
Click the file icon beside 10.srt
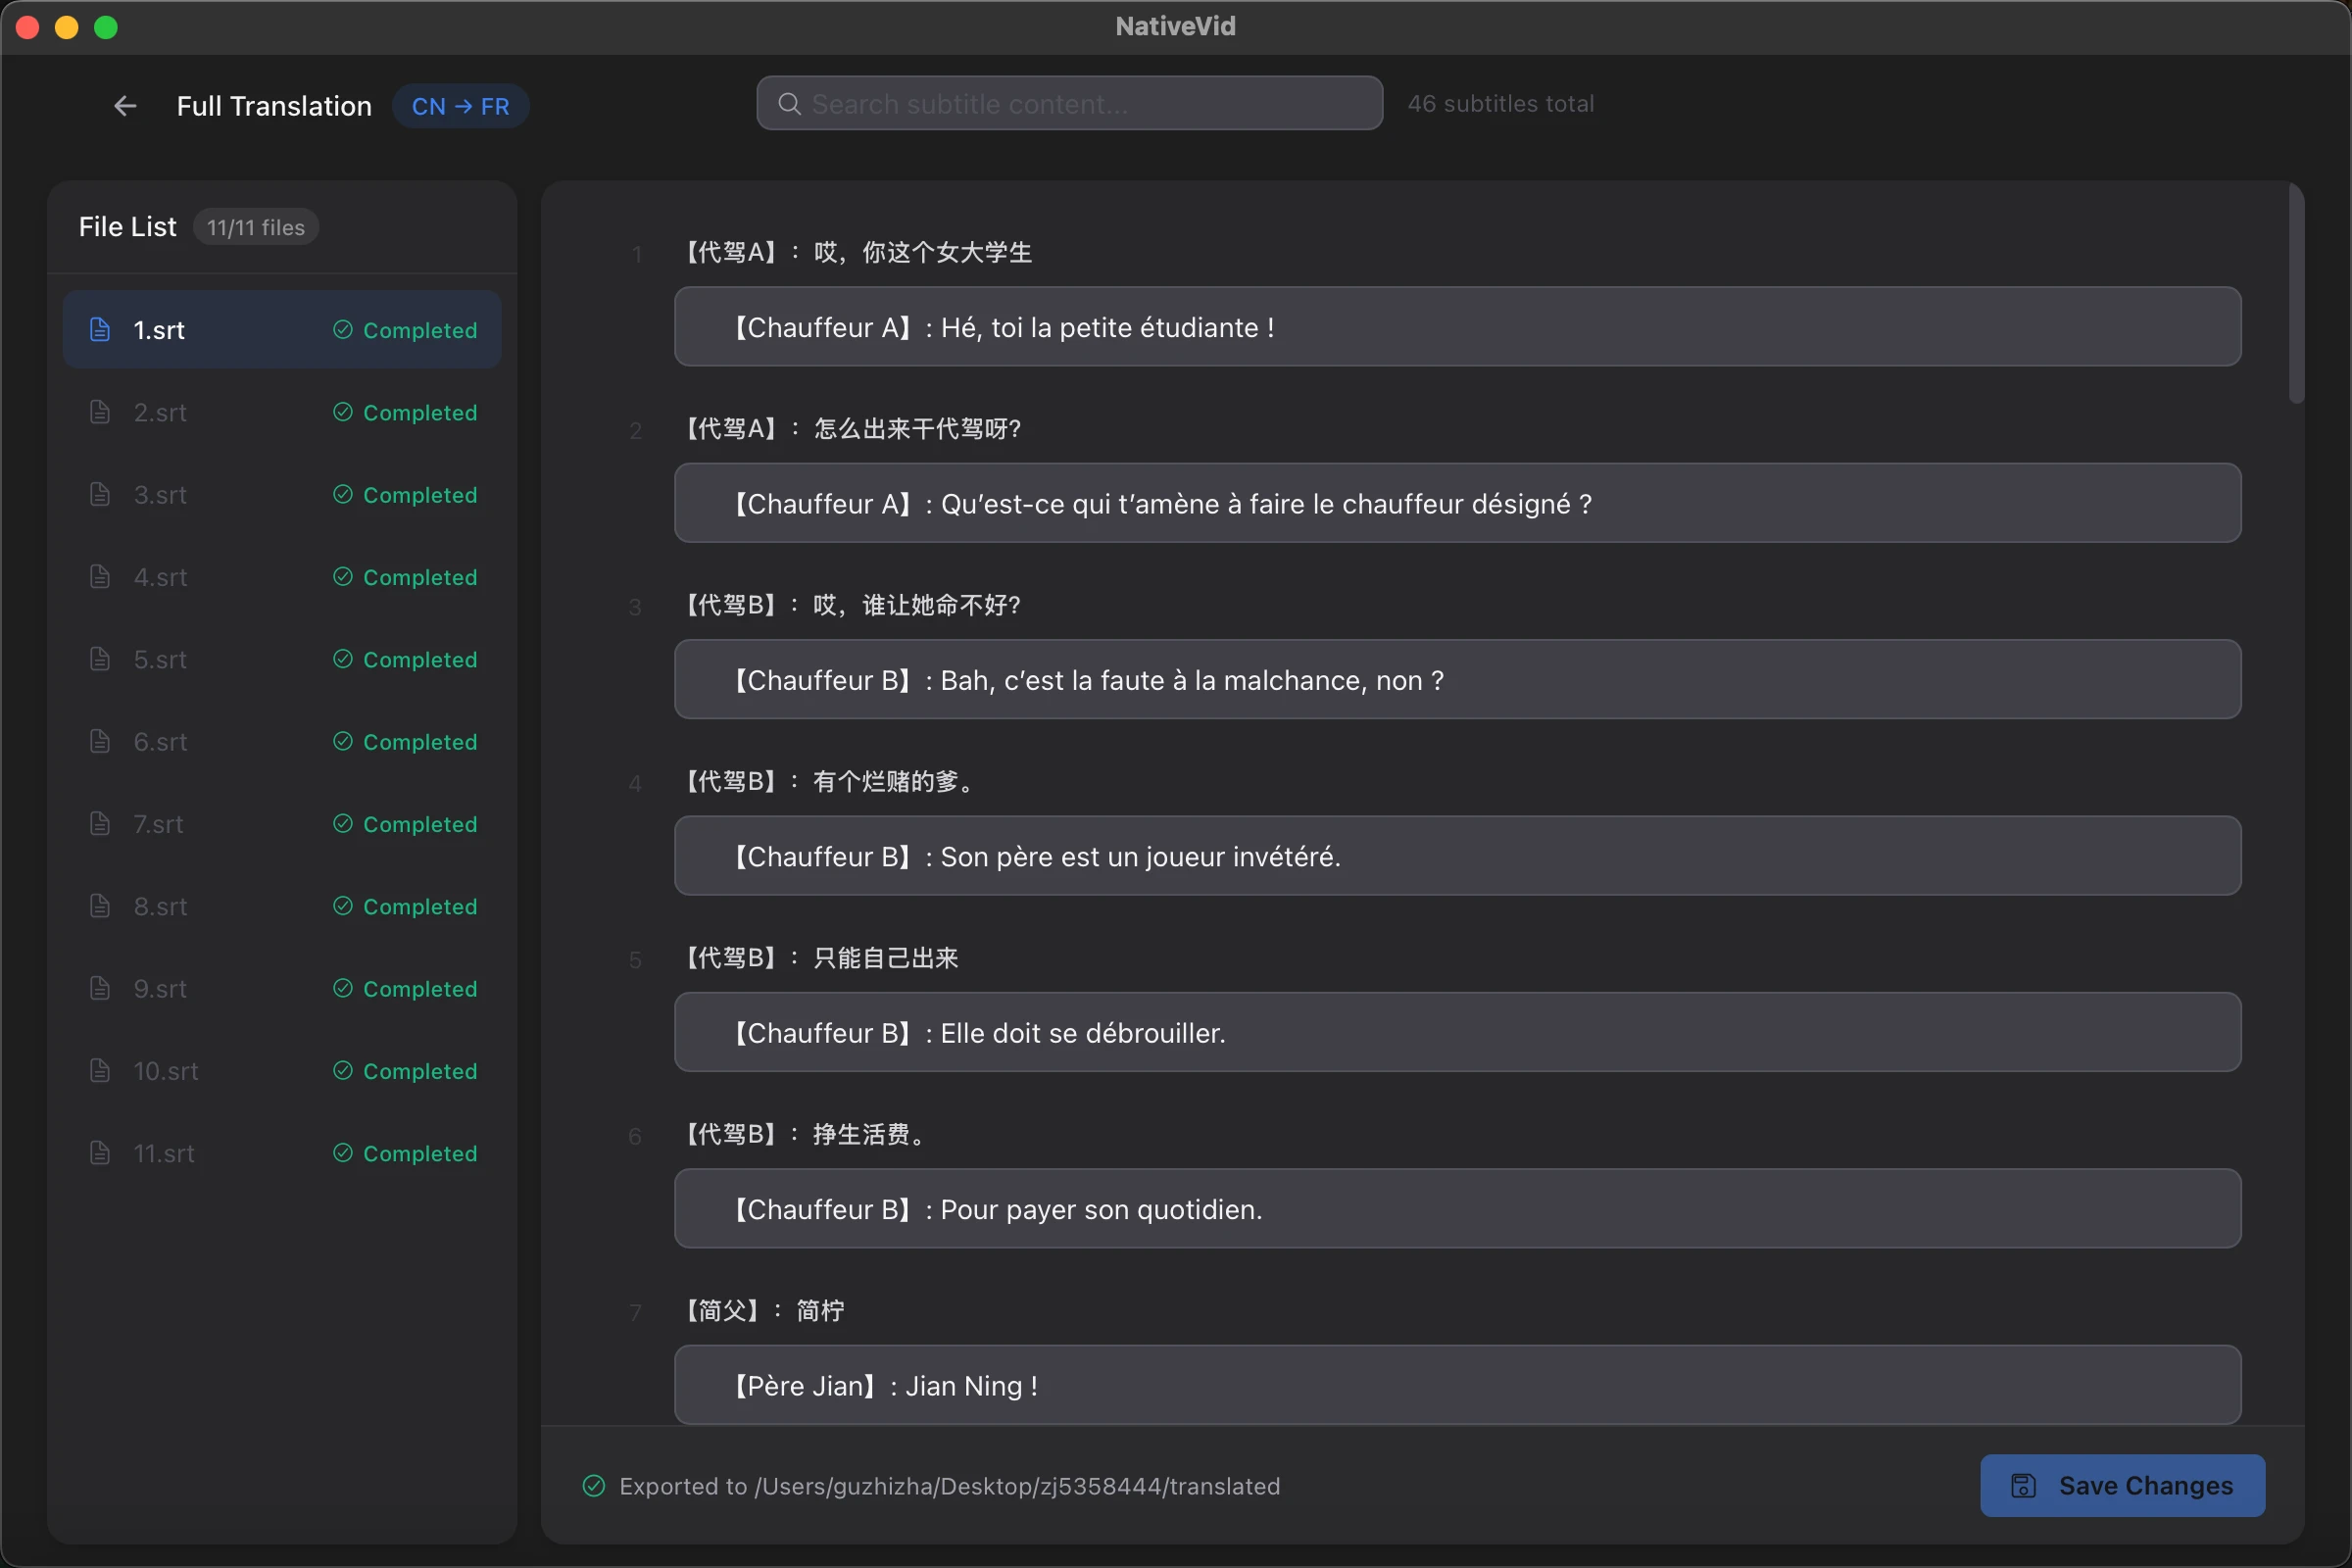[100, 1071]
